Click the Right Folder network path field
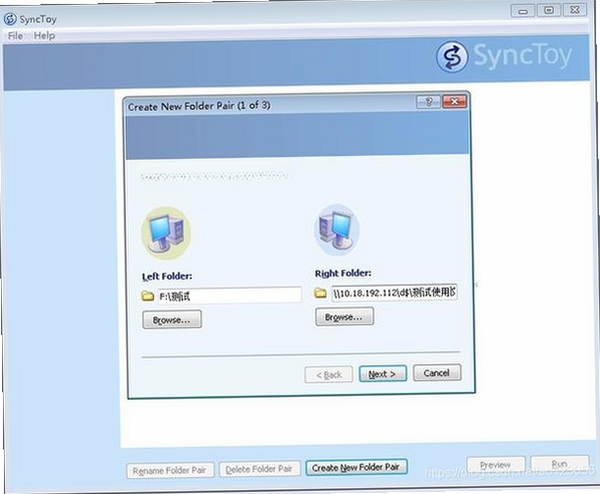600x494 pixels. [x=394, y=293]
